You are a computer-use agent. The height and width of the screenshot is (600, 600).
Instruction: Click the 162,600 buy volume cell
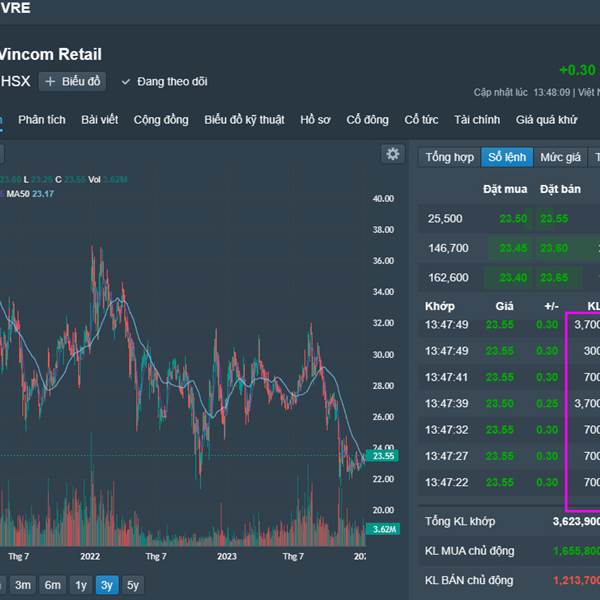tap(448, 278)
